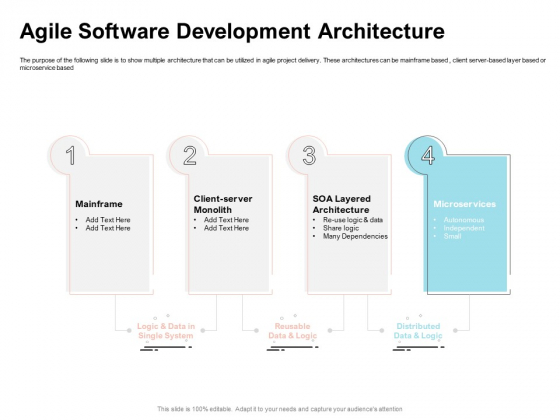Click the 'Autonomous' bullet
This screenshot has width=560, height=420.
click(464, 220)
